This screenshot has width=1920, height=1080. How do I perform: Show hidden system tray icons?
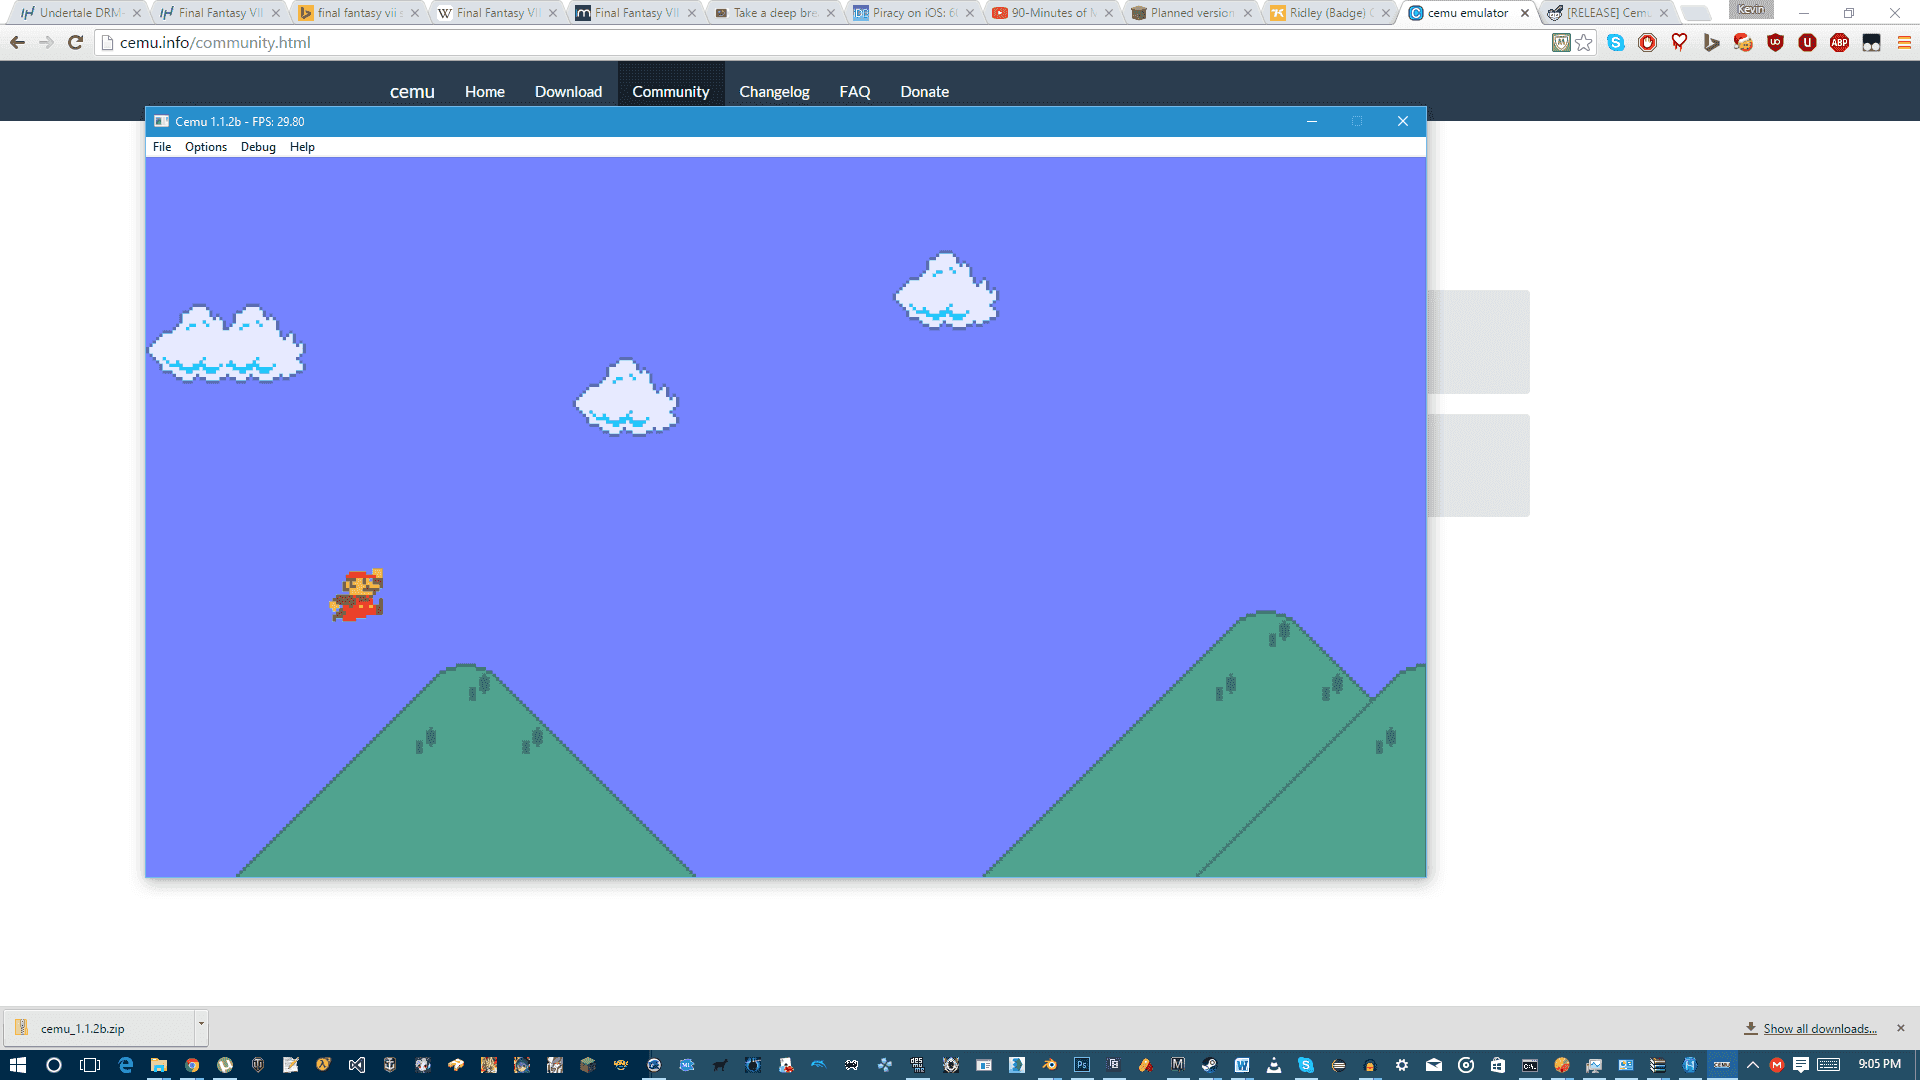(x=1753, y=1065)
